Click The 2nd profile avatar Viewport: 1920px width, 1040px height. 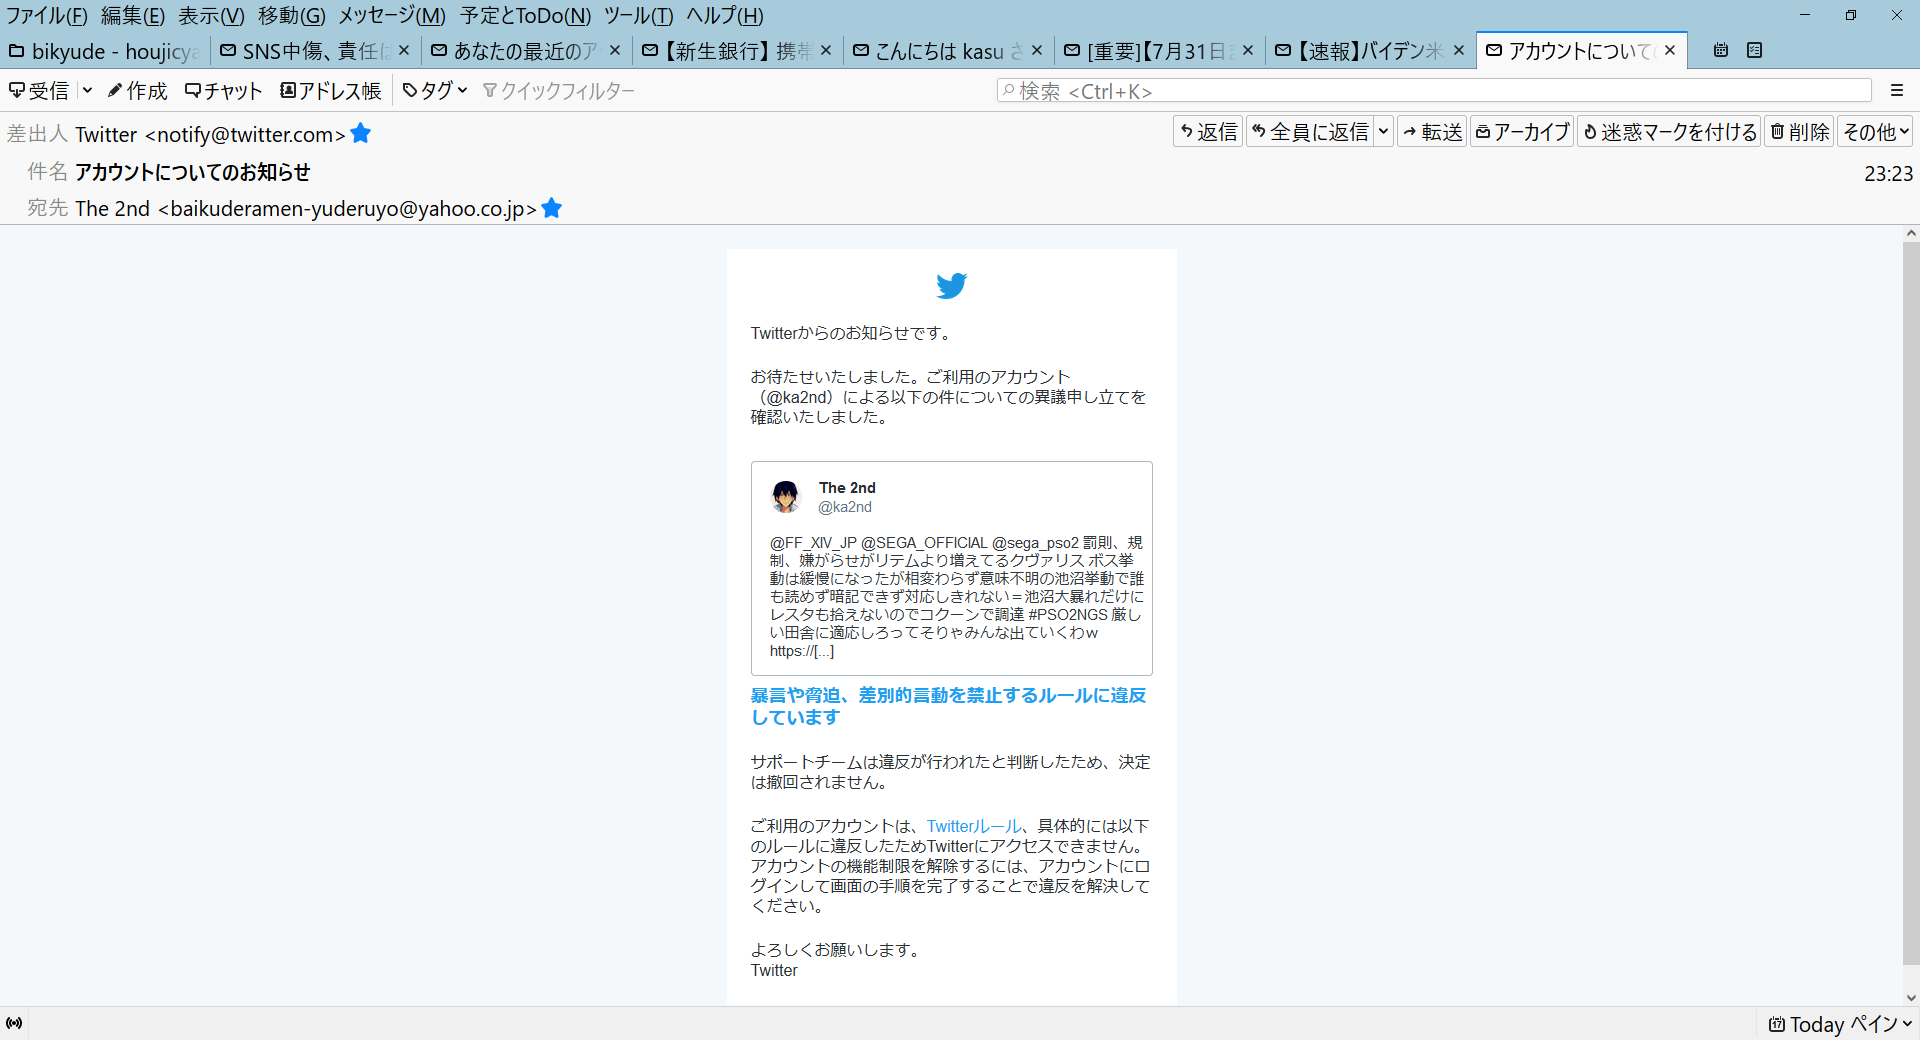point(785,497)
